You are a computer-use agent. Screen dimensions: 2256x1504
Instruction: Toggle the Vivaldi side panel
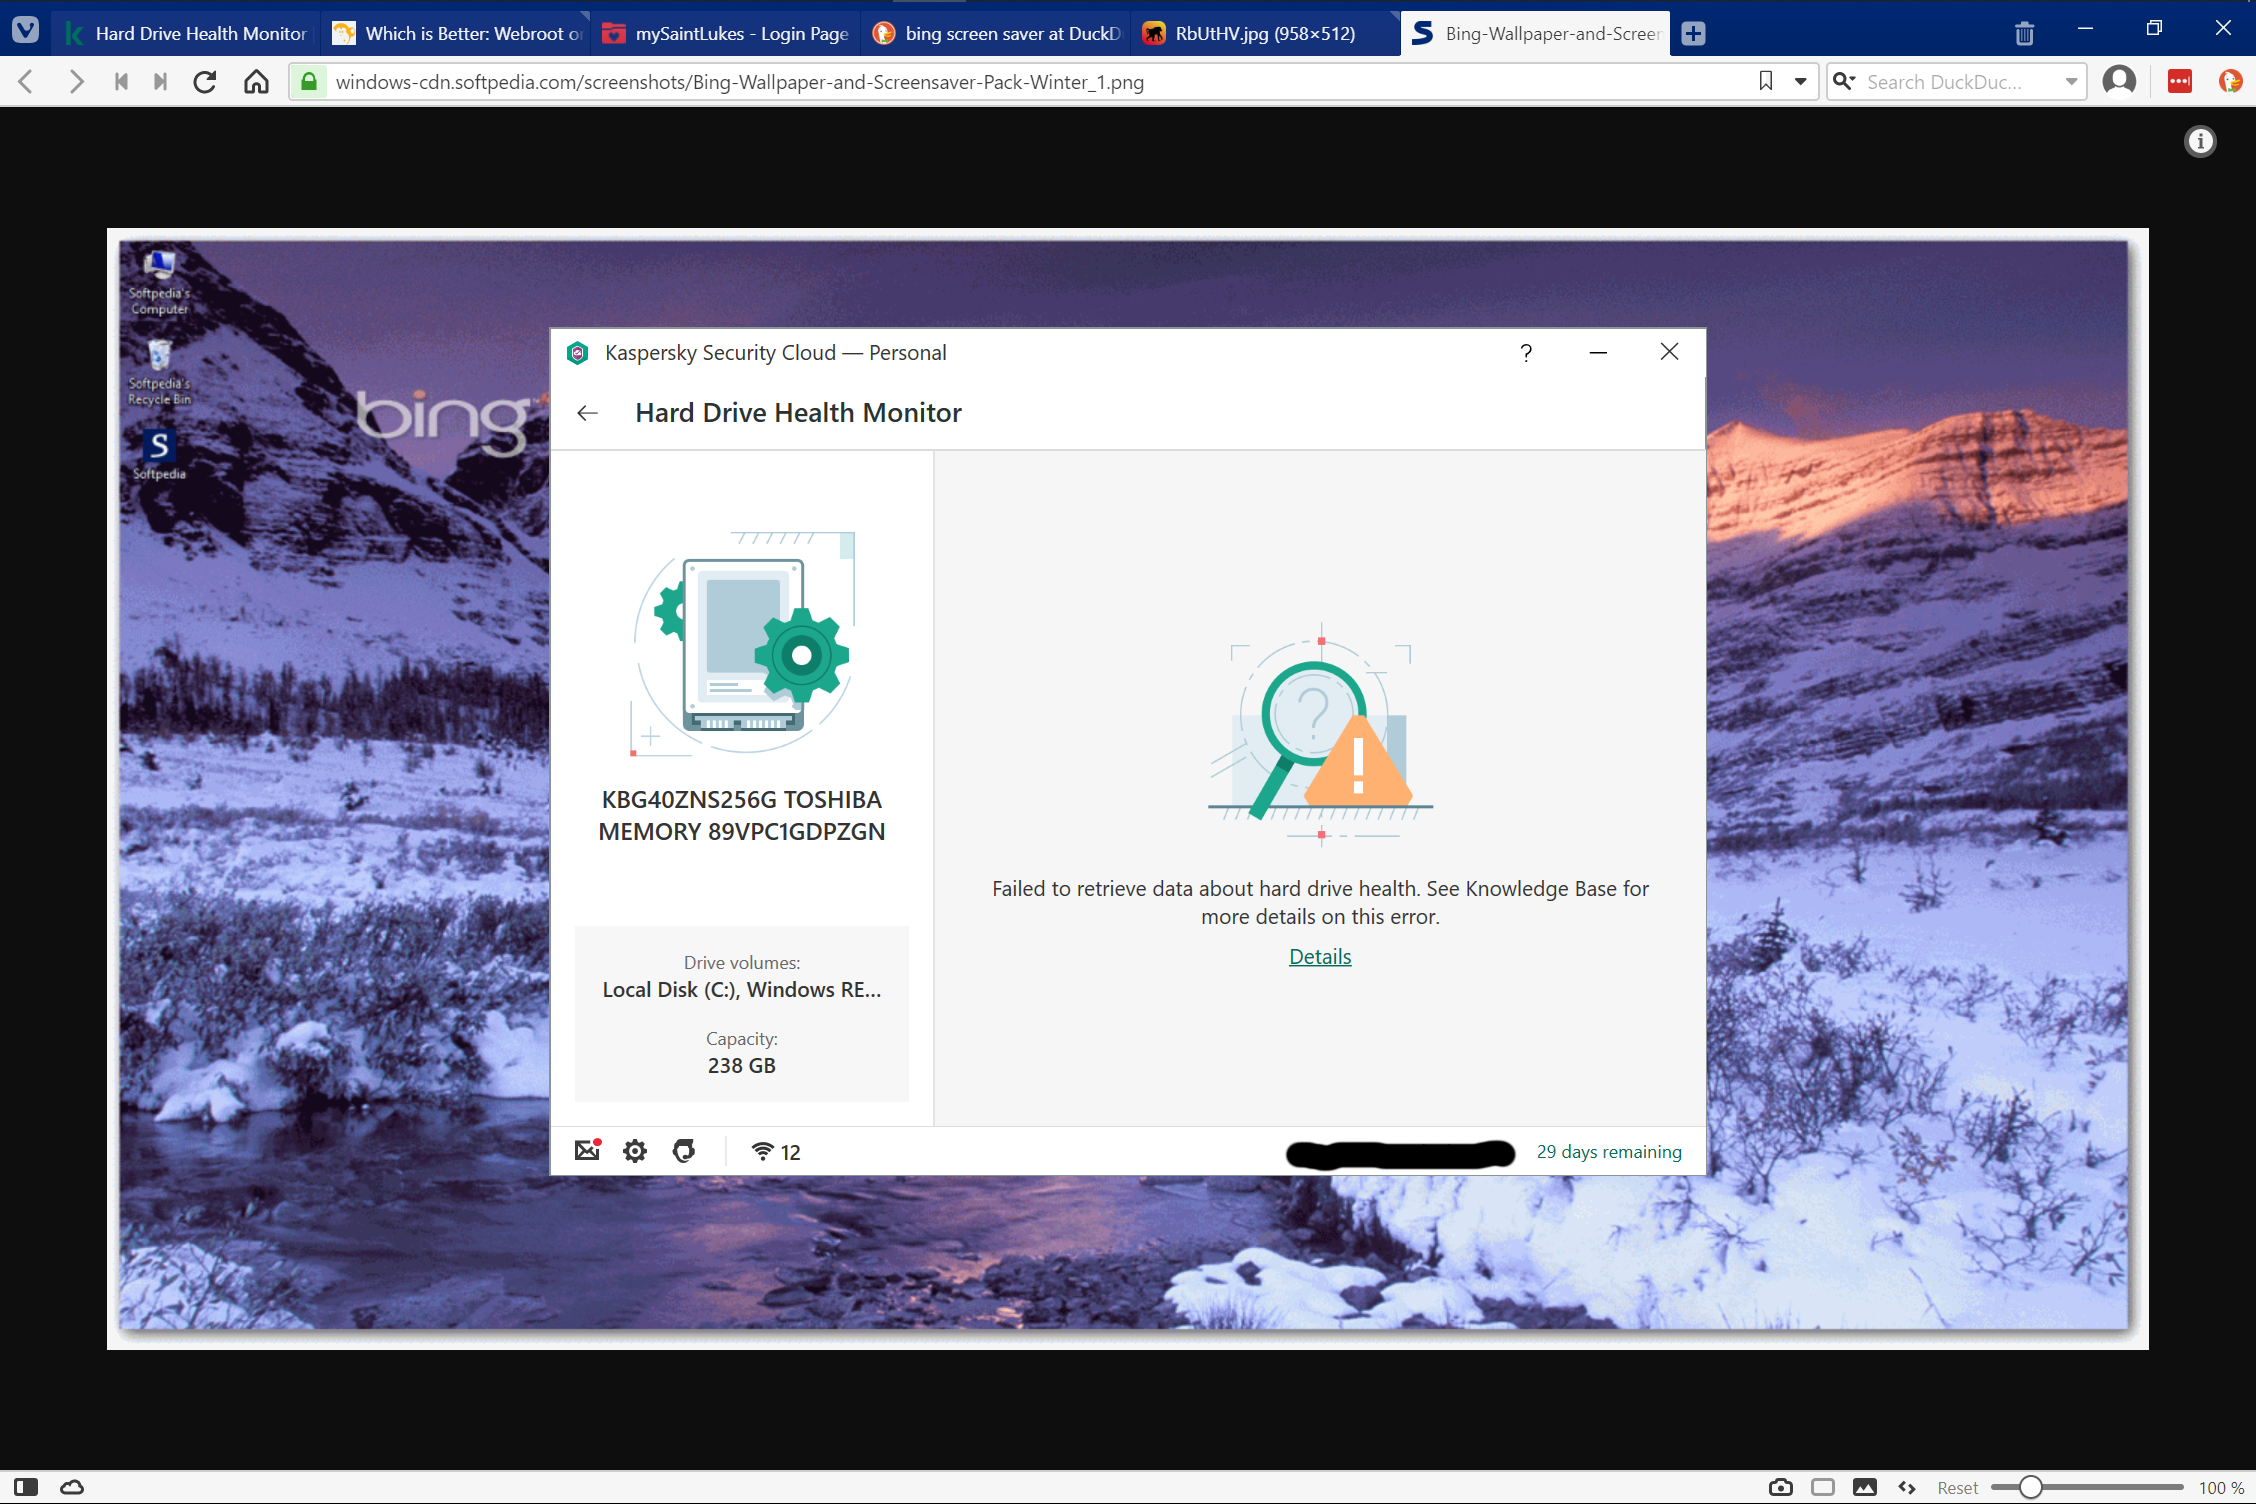click(26, 1487)
